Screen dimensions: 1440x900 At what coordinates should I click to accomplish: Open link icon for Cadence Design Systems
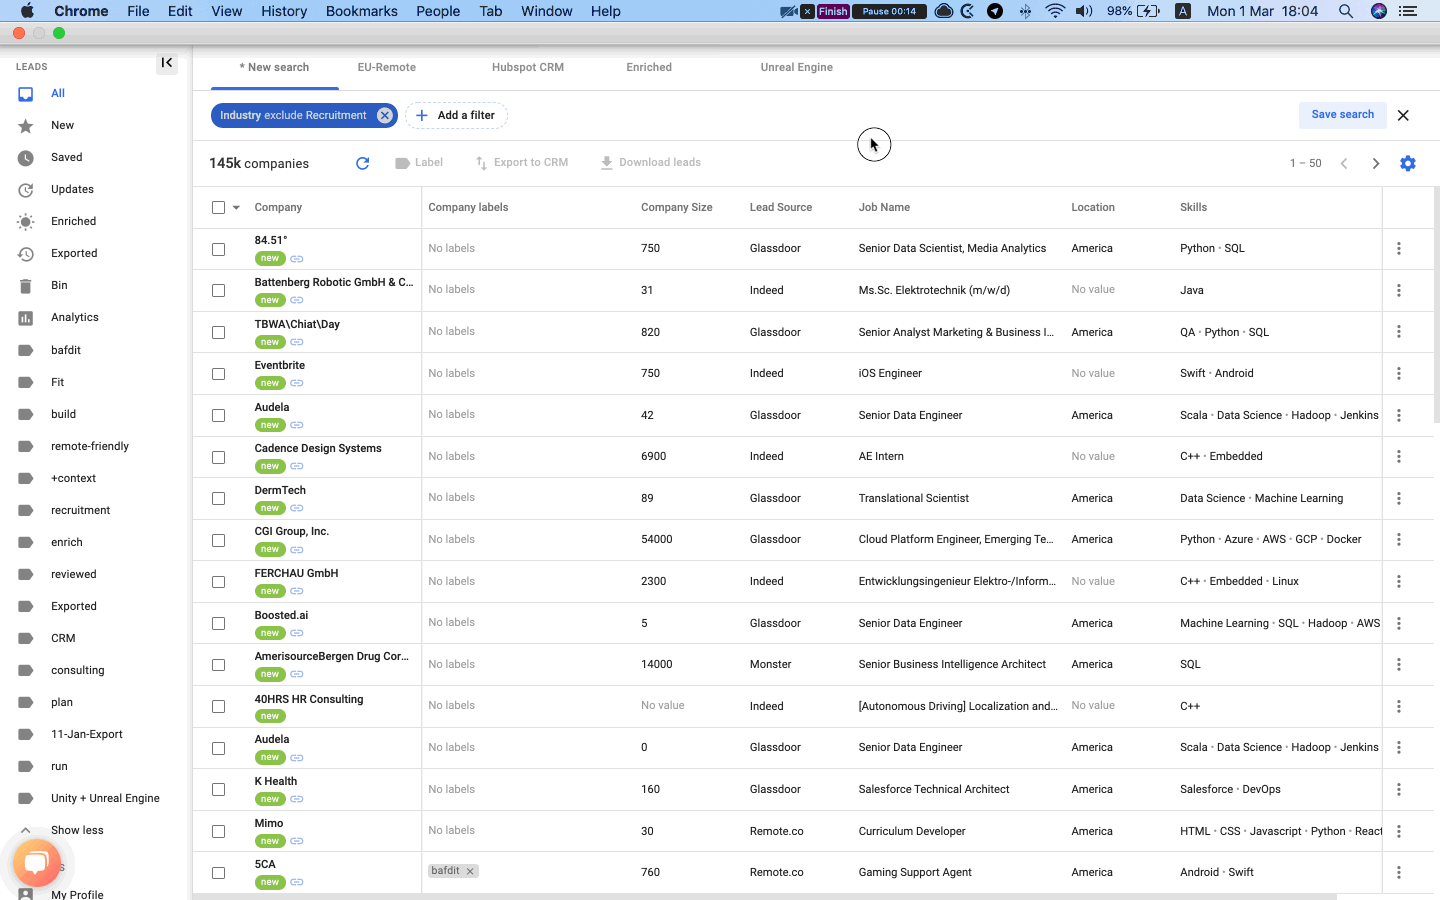pyautogui.click(x=297, y=467)
